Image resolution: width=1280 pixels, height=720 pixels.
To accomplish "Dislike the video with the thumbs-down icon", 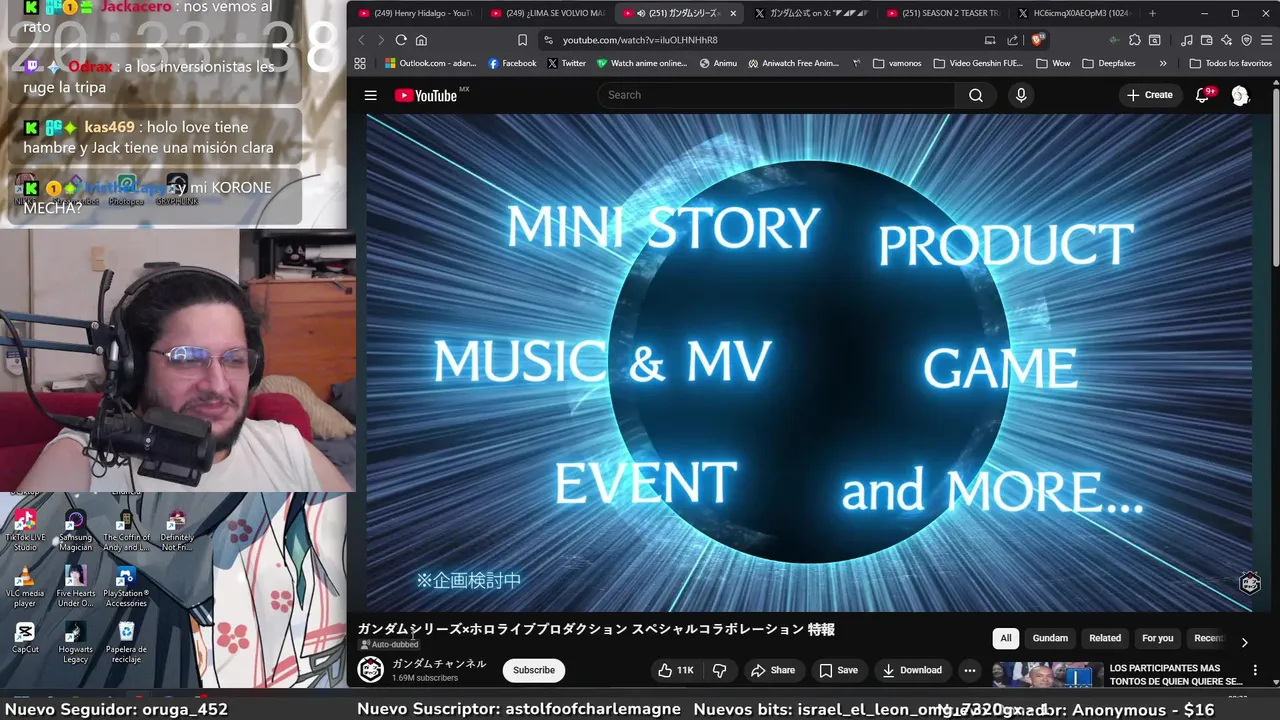I will pos(719,670).
